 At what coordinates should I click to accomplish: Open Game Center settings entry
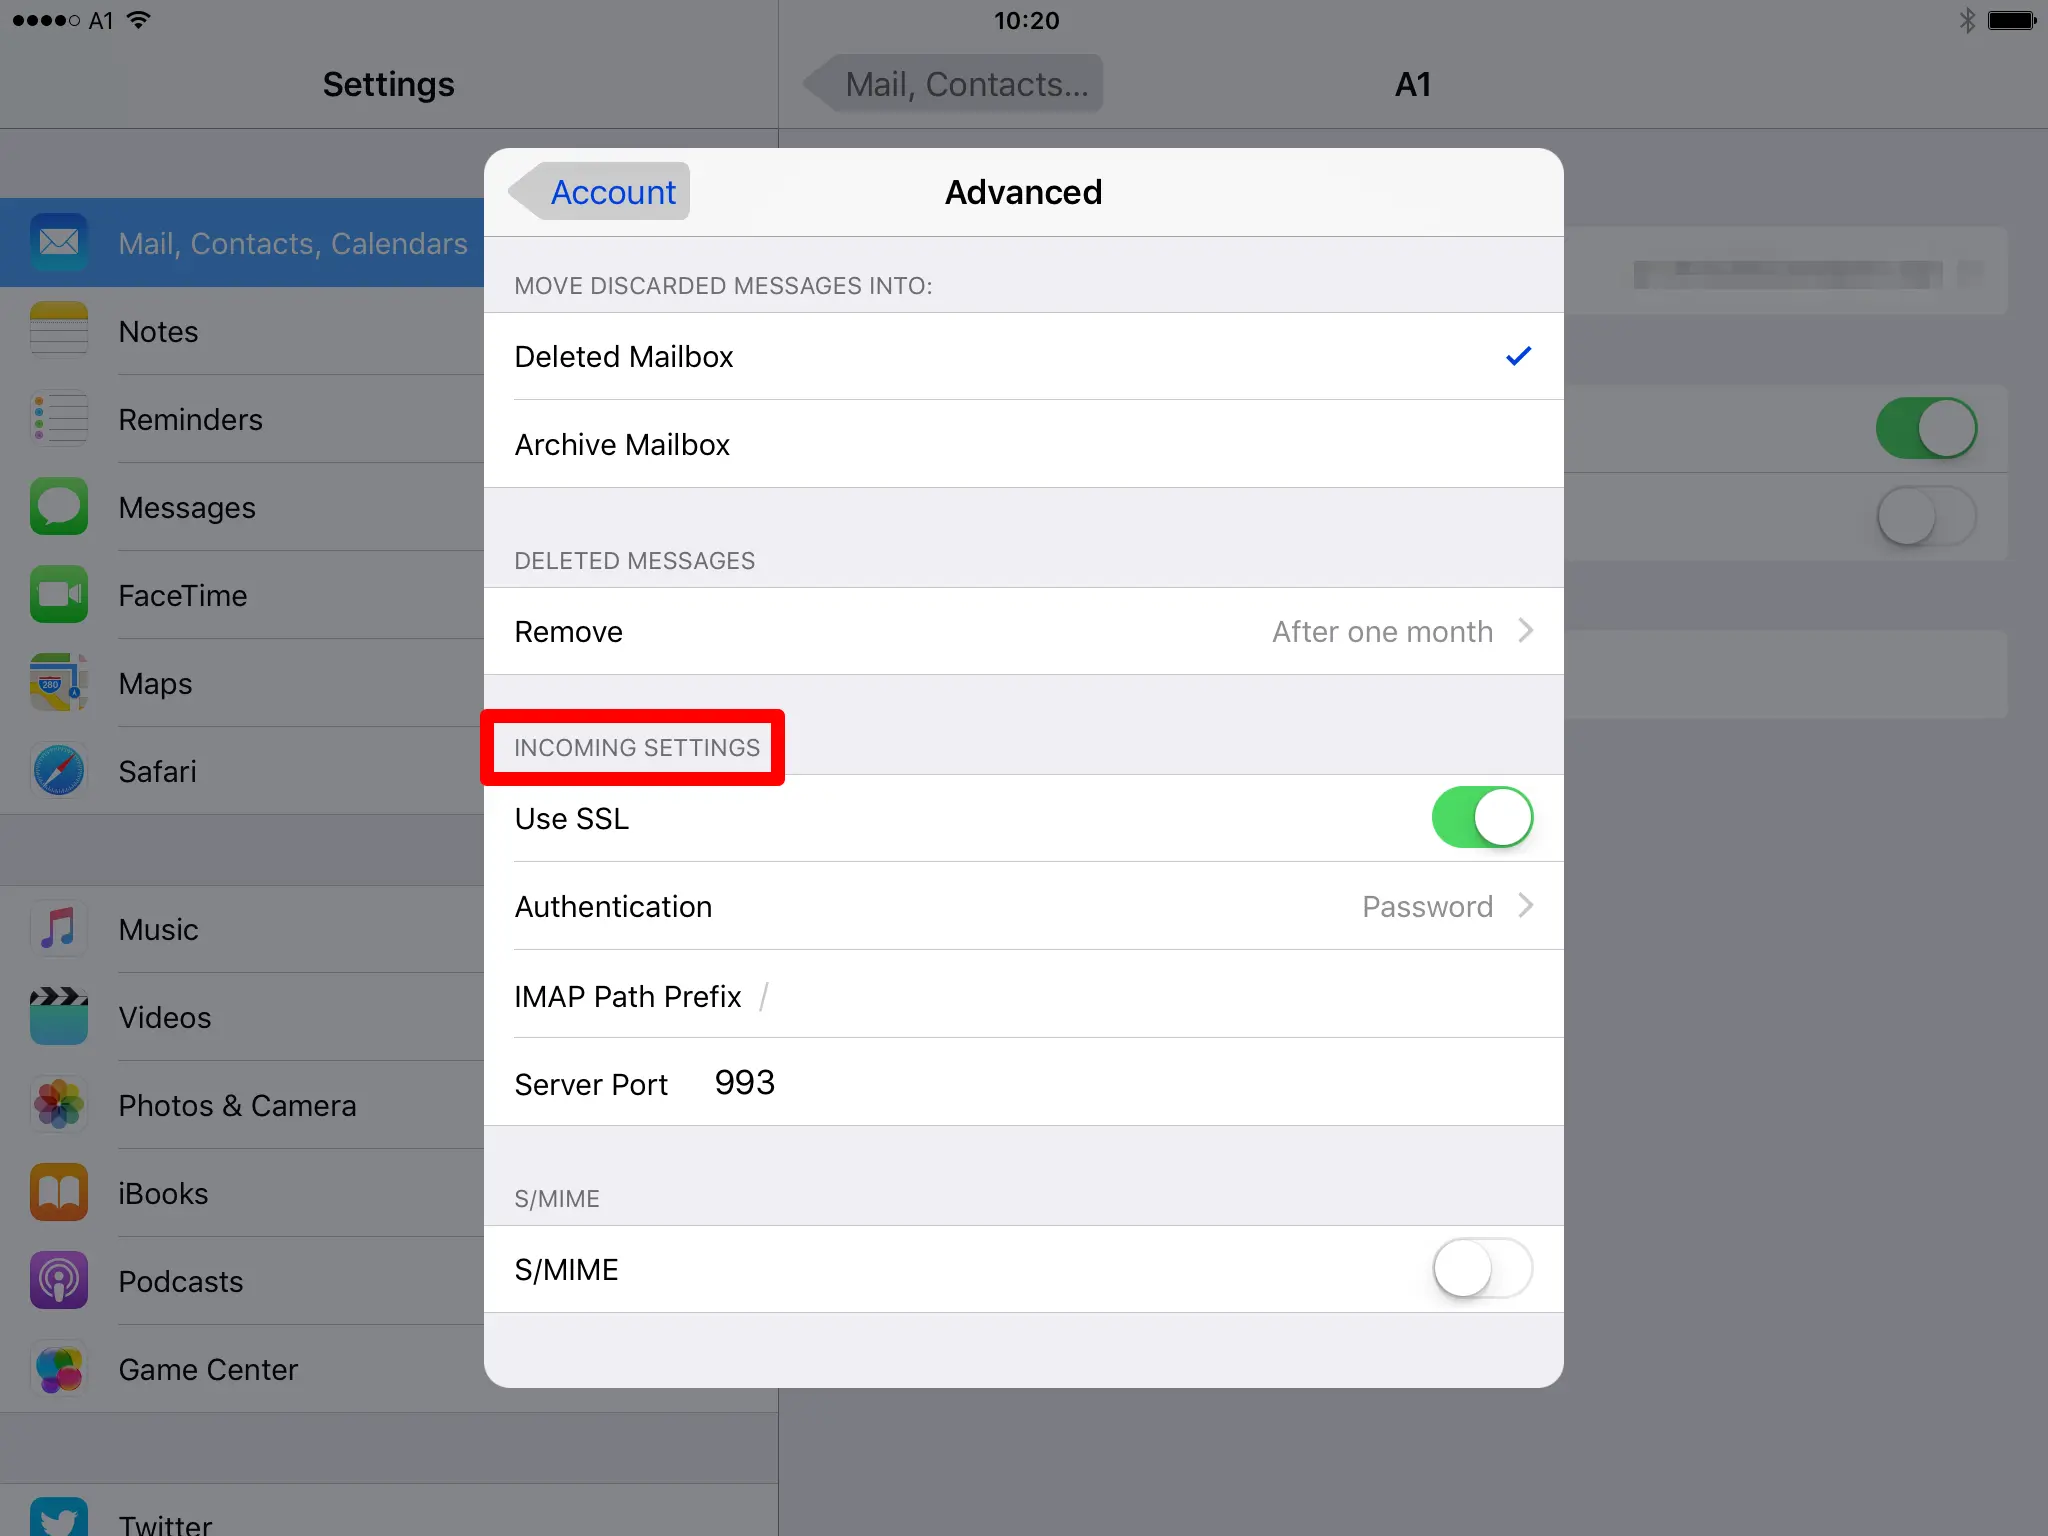[208, 1369]
